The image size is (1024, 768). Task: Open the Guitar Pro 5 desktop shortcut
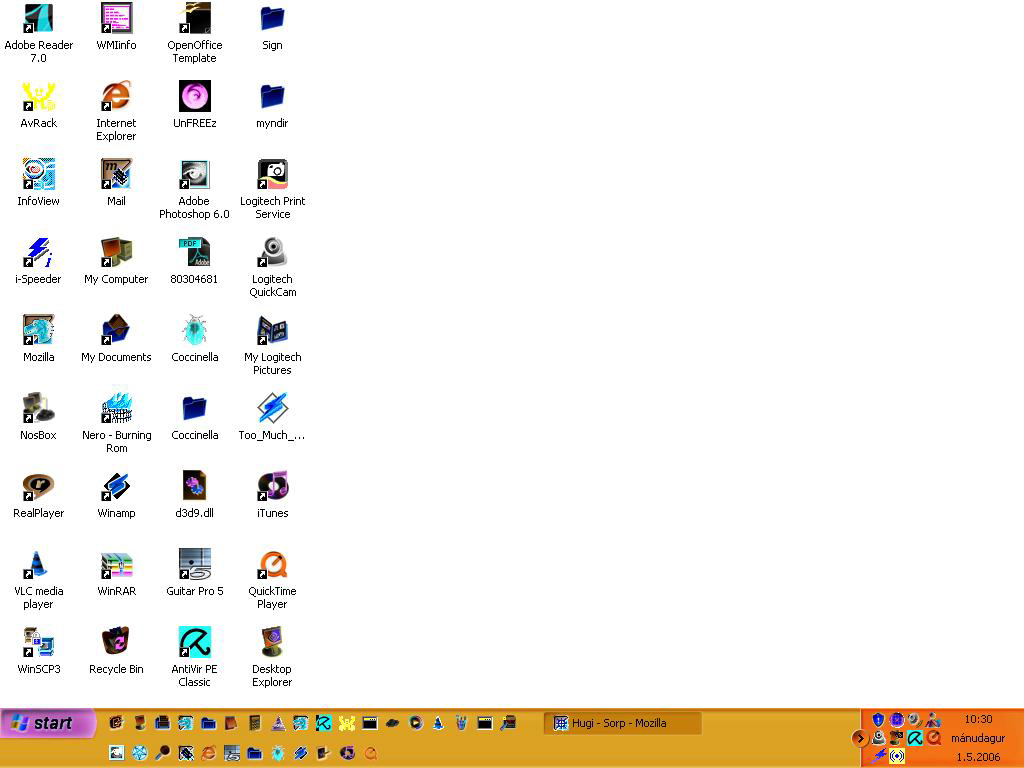[x=195, y=573]
